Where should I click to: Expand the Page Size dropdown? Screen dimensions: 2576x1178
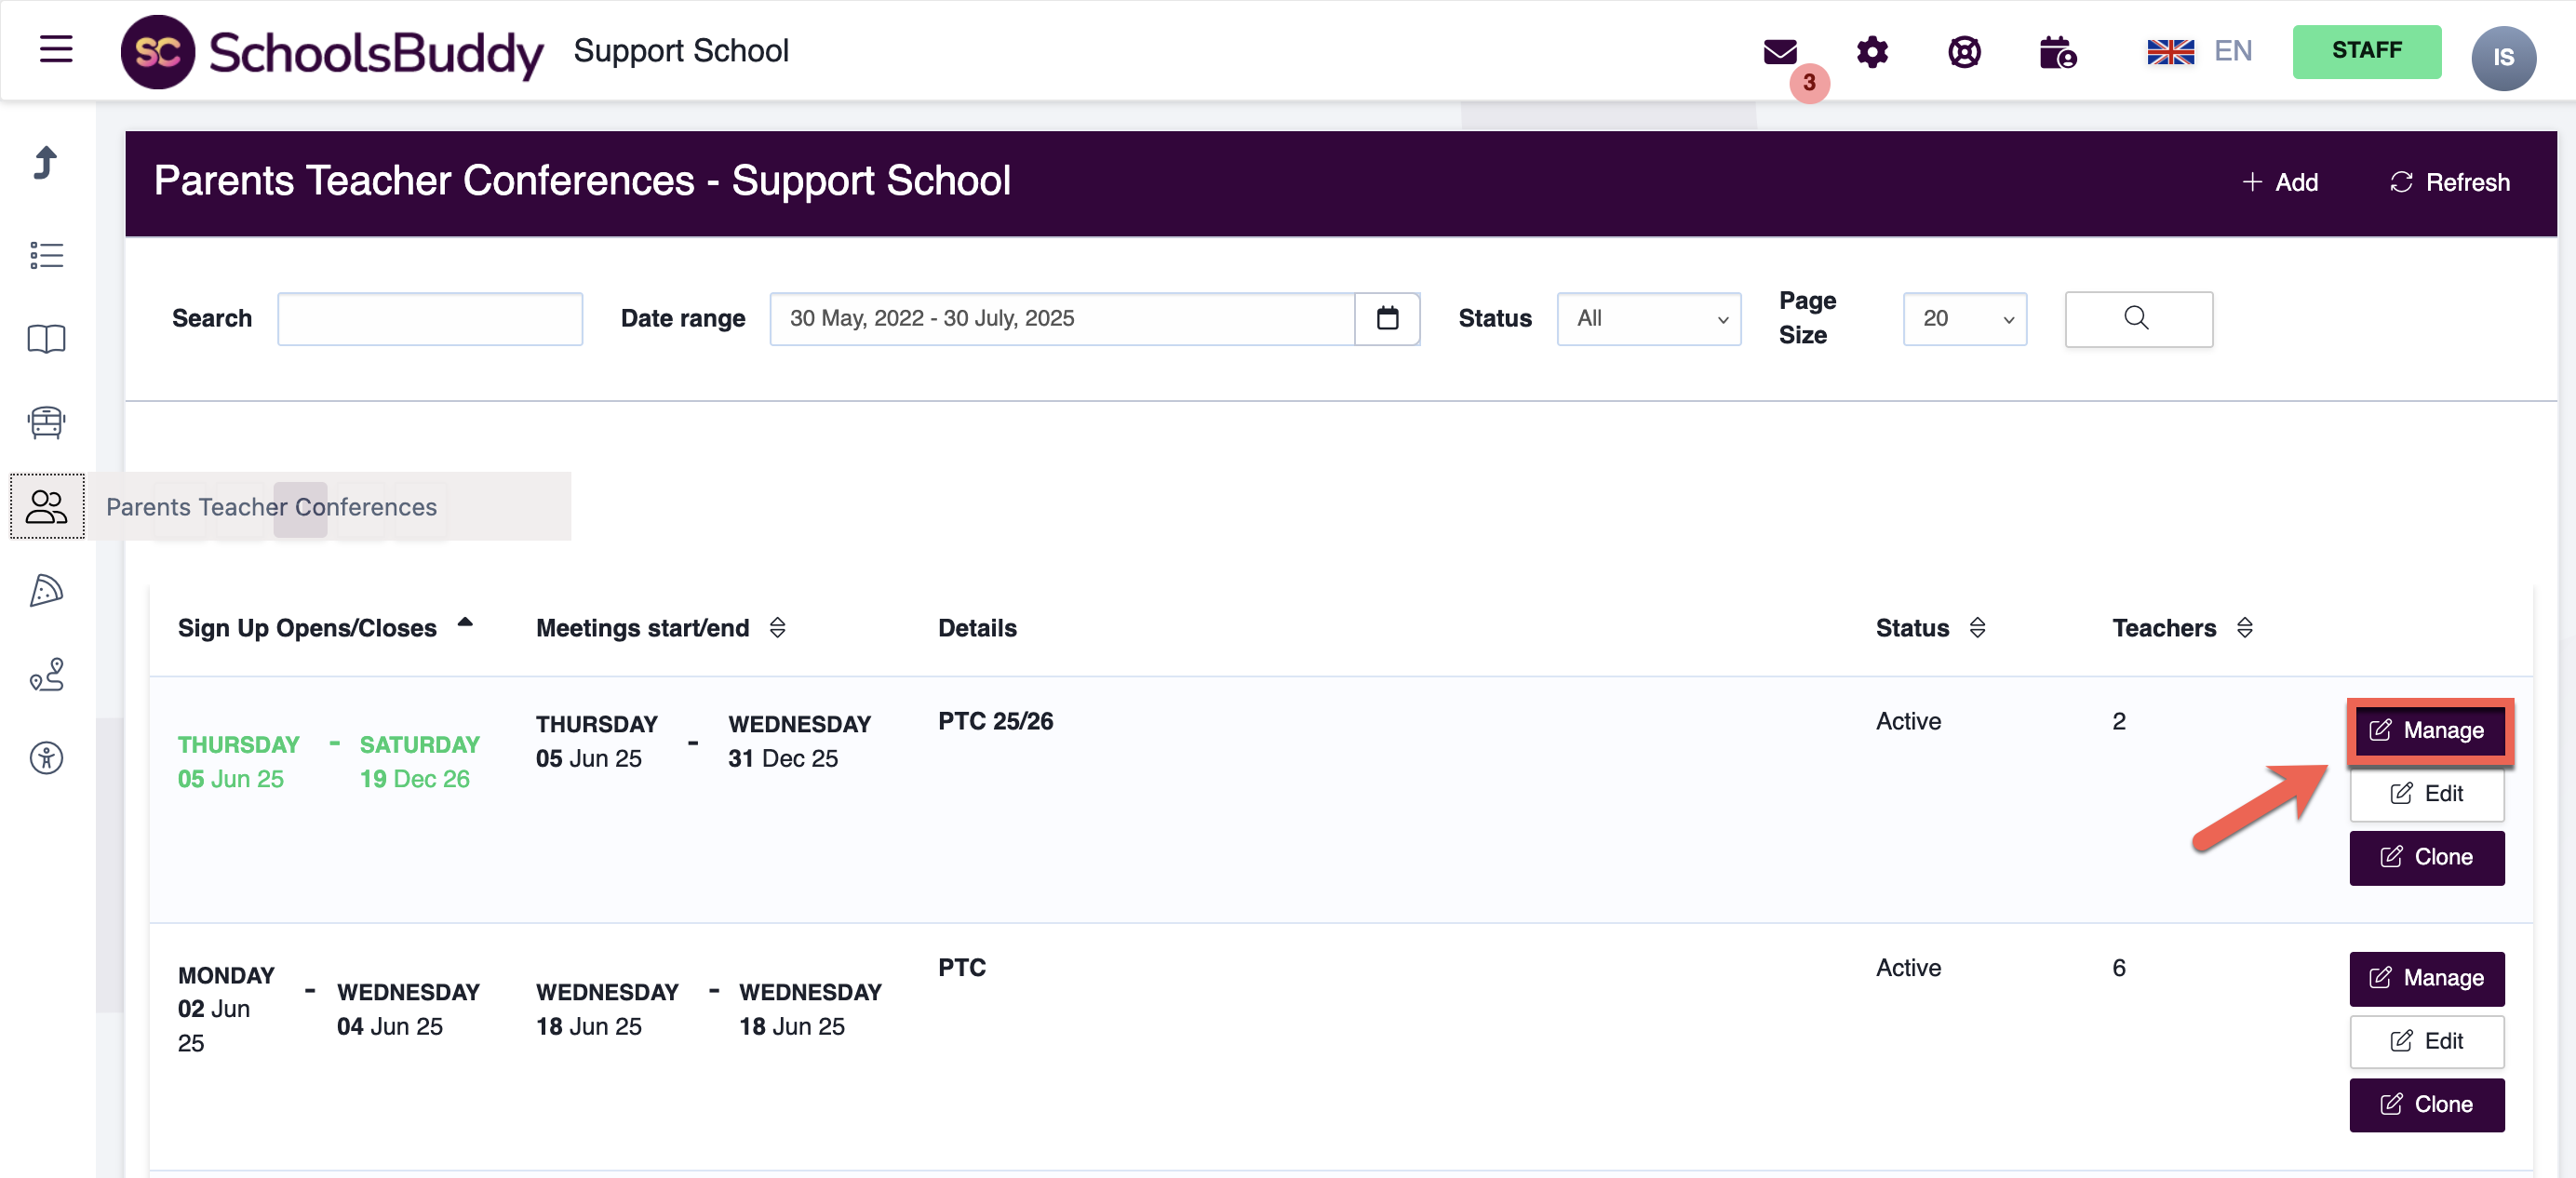click(1964, 318)
